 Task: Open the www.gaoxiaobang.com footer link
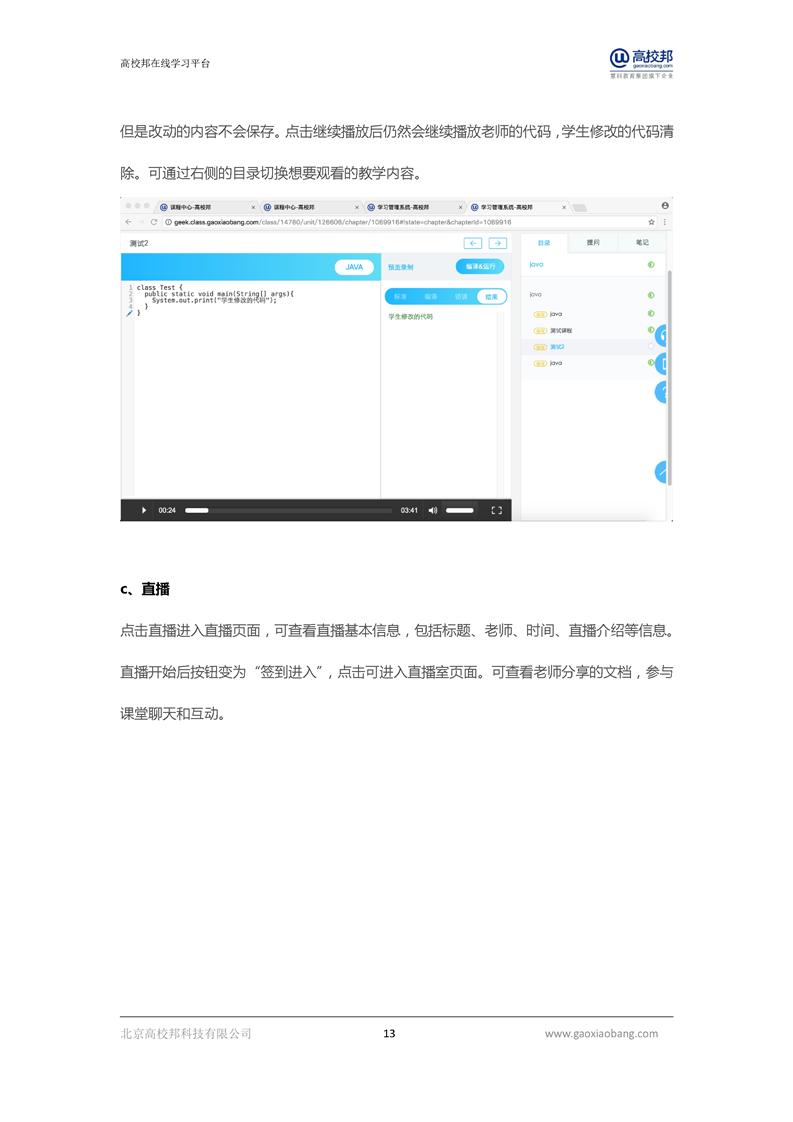click(x=601, y=1033)
